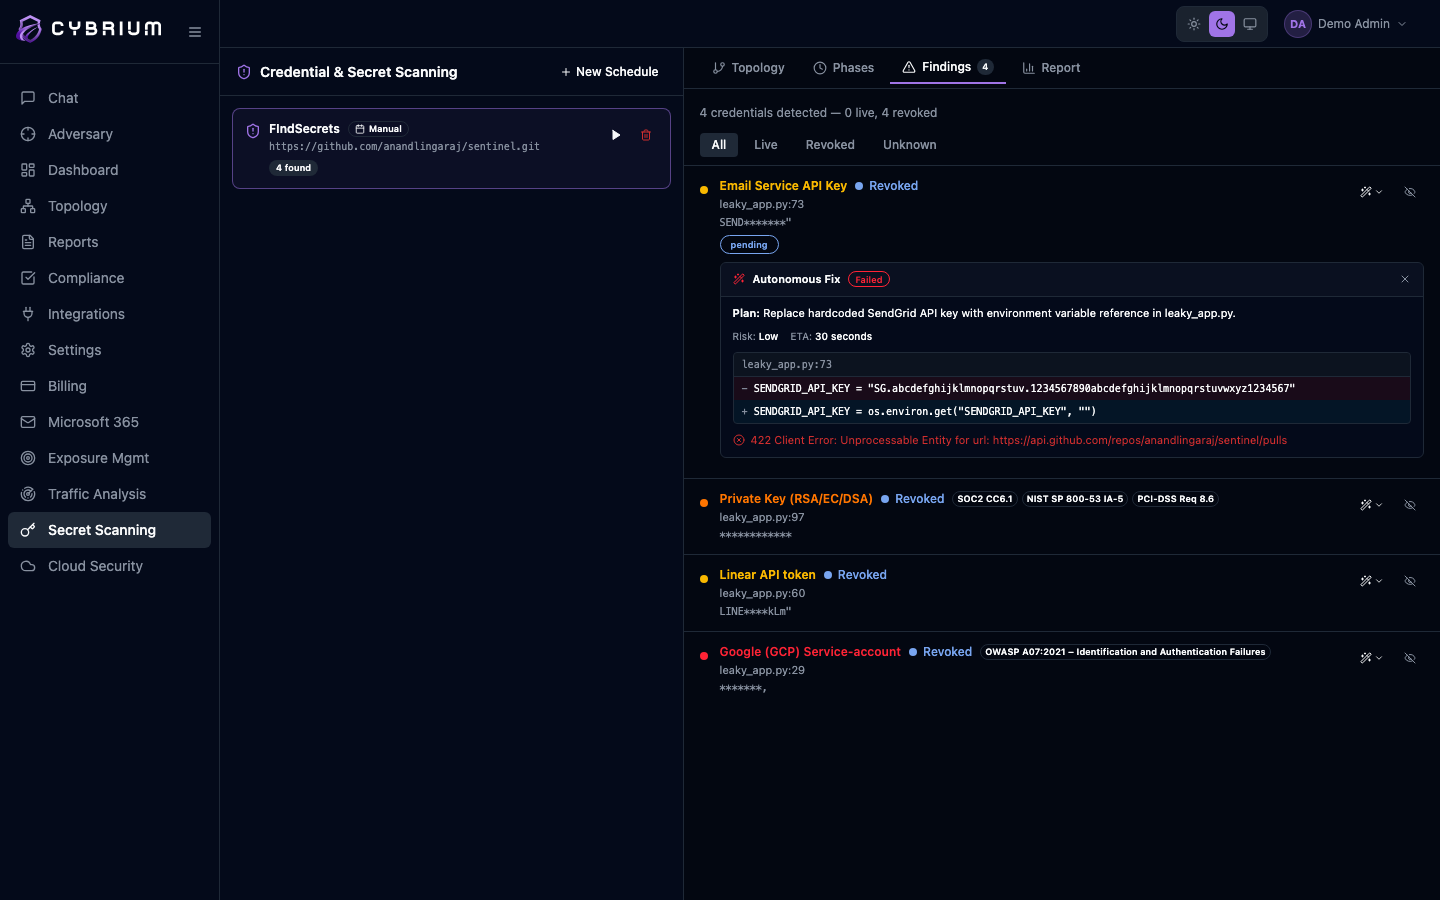Select the FindSecrets schedule title

pyautogui.click(x=304, y=129)
